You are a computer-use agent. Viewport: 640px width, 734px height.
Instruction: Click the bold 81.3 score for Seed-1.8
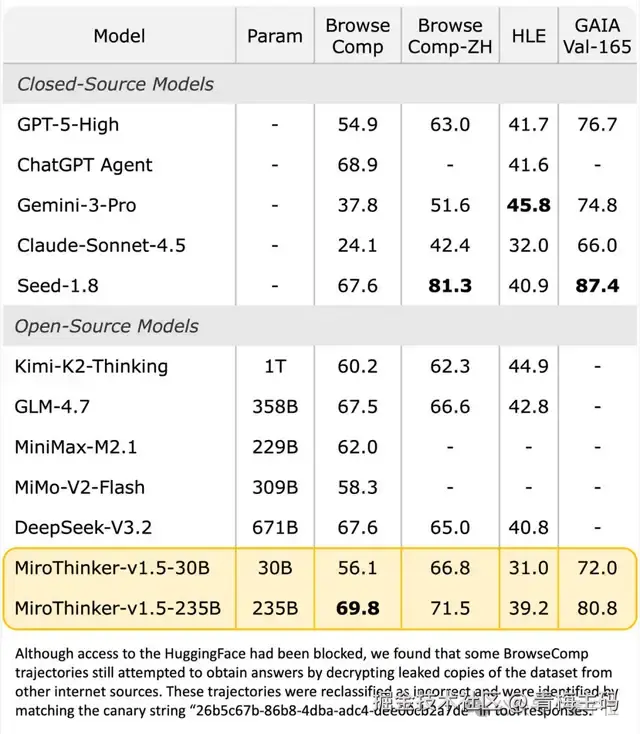(x=450, y=286)
